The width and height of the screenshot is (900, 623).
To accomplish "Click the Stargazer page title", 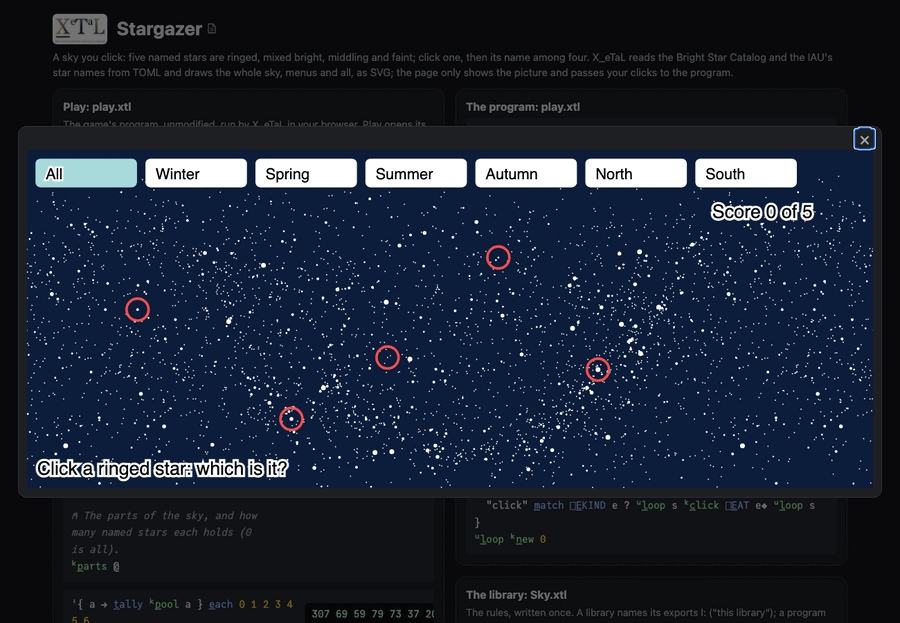I will tap(159, 29).
